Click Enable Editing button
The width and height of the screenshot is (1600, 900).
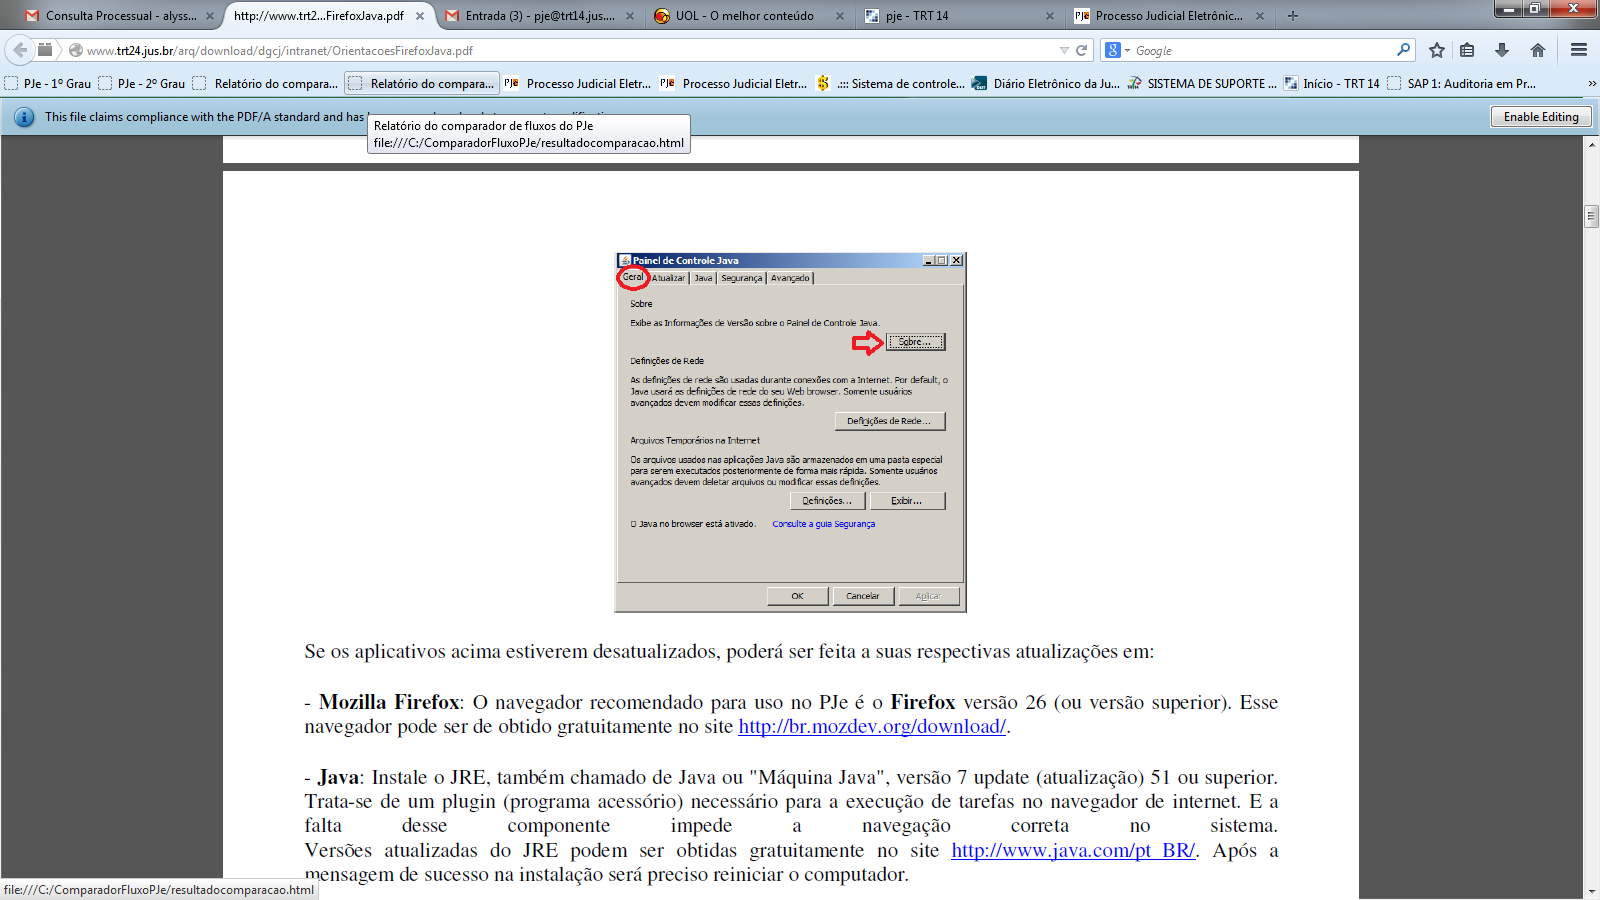pos(1541,117)
